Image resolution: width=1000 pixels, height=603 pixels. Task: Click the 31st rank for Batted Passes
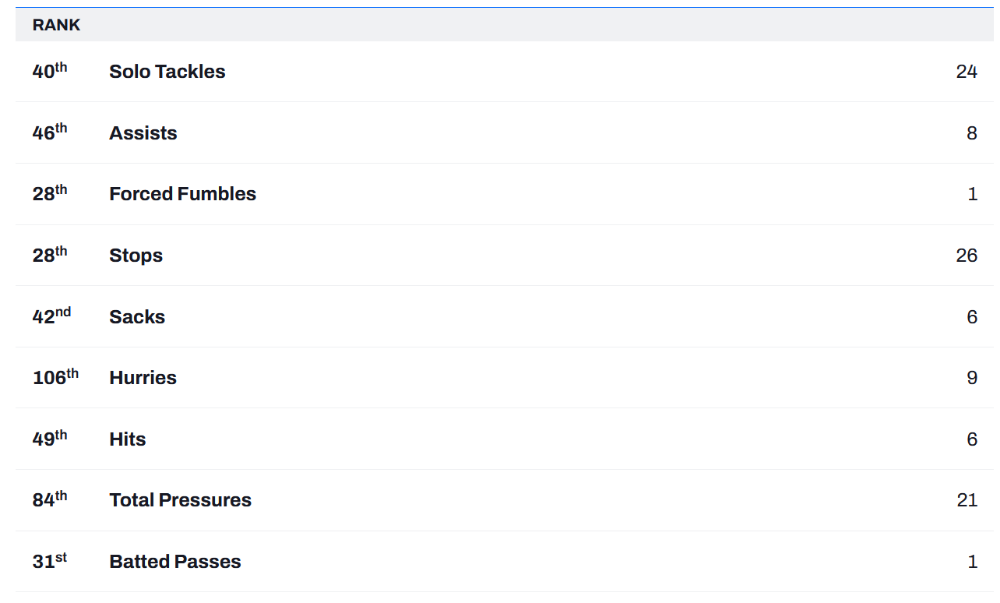50,560
